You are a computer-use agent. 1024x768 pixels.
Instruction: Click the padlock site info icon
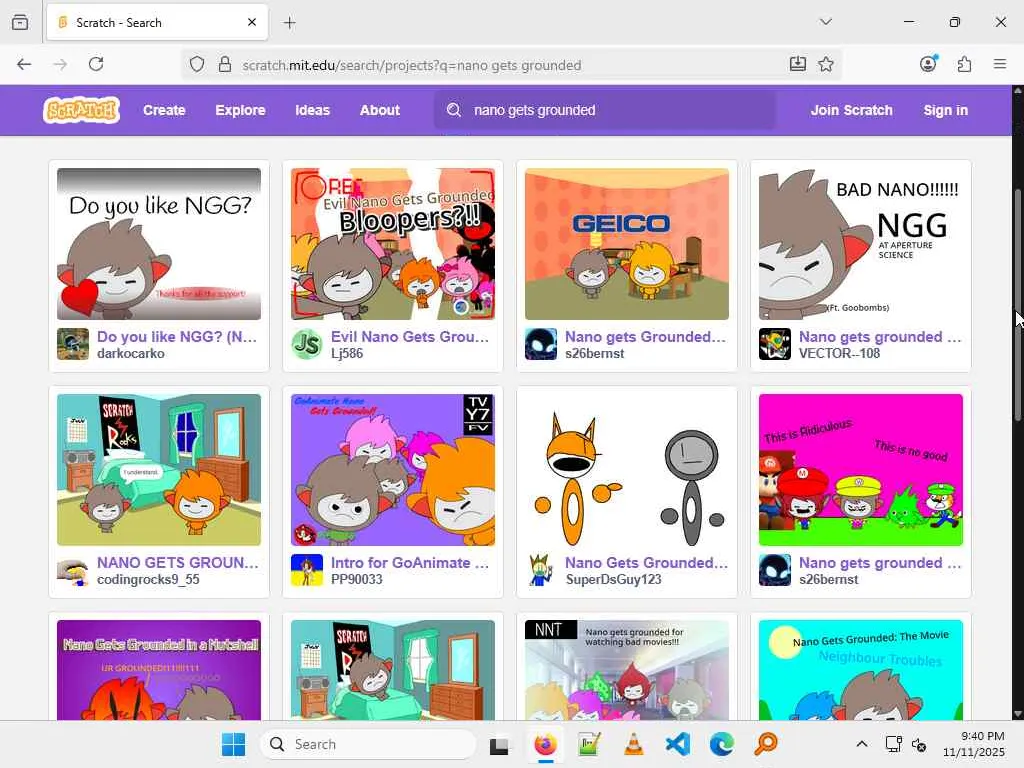click(225, 65)
